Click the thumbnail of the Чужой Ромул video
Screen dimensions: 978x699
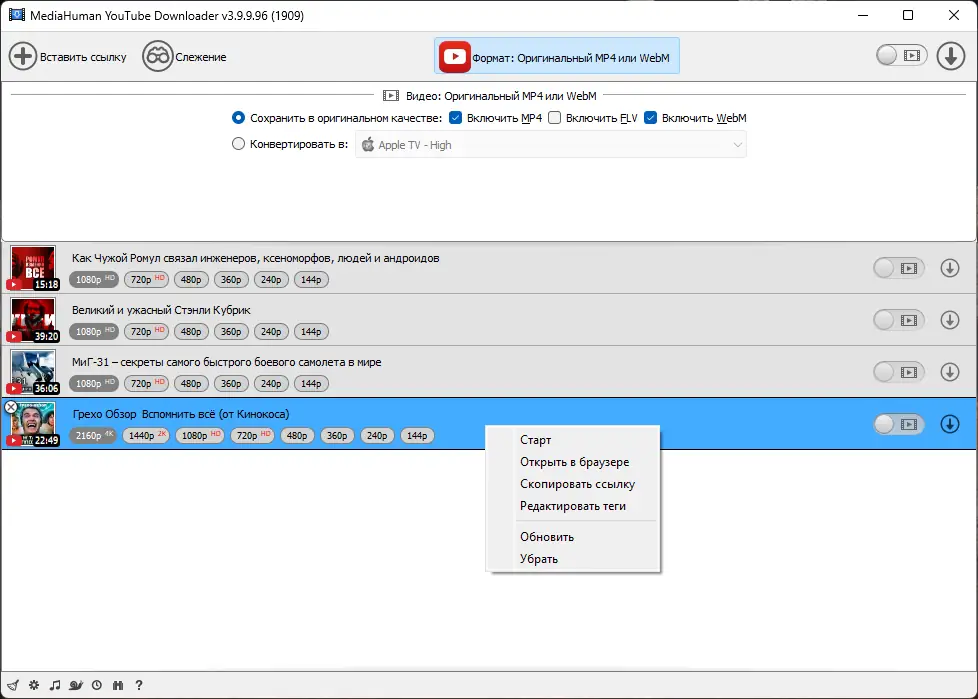33,267
